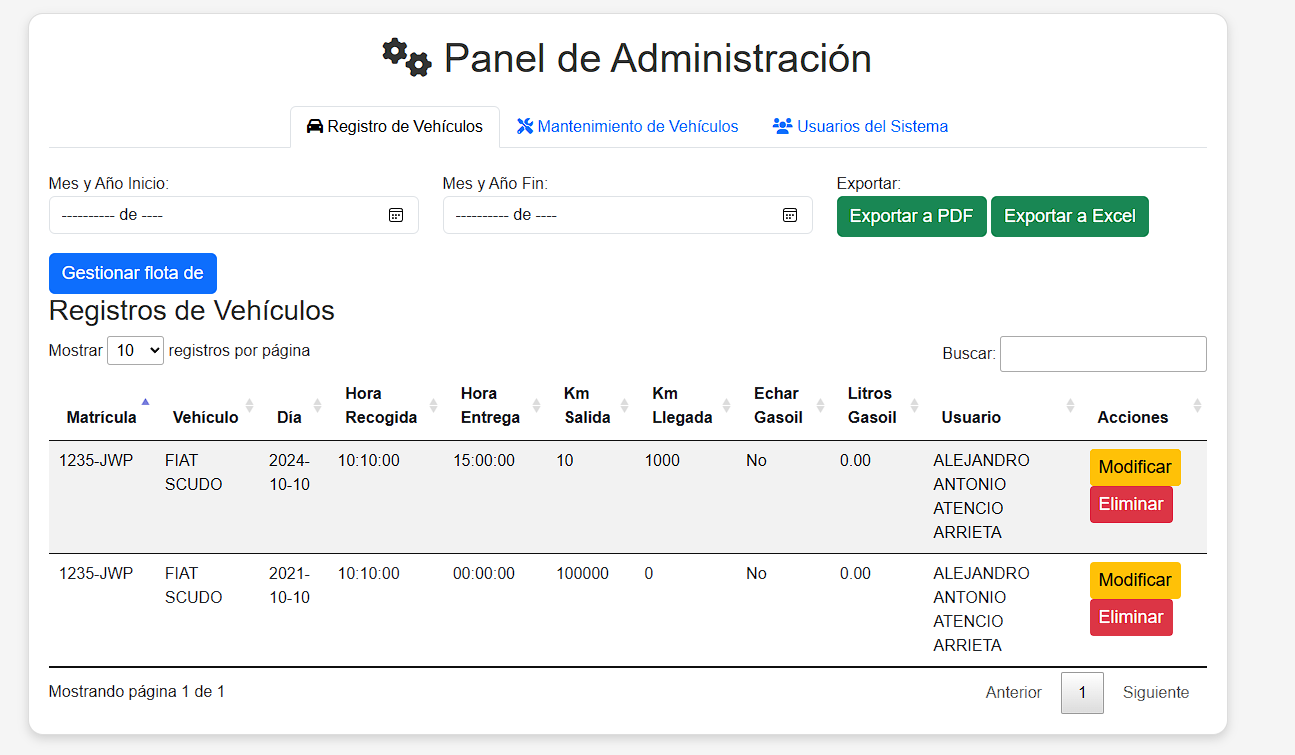
Task: Open the Usuarios del Sistema tab
Action: [x=860, y=127]
